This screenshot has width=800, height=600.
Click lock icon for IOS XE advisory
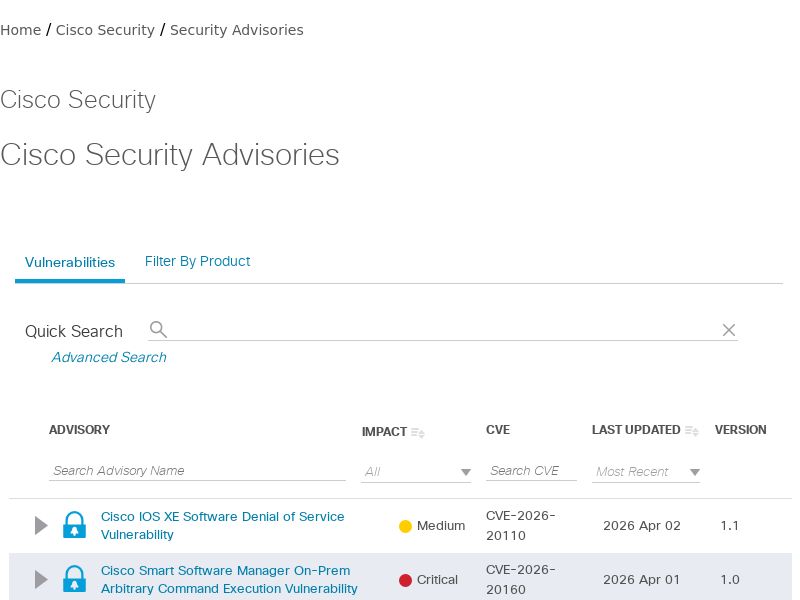pyautogui.click(x=74, y=525)
